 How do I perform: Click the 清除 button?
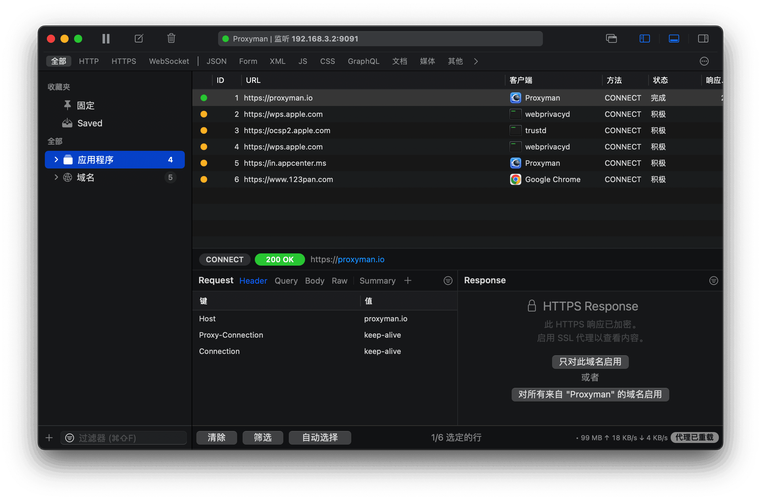[x=216, y=437]
